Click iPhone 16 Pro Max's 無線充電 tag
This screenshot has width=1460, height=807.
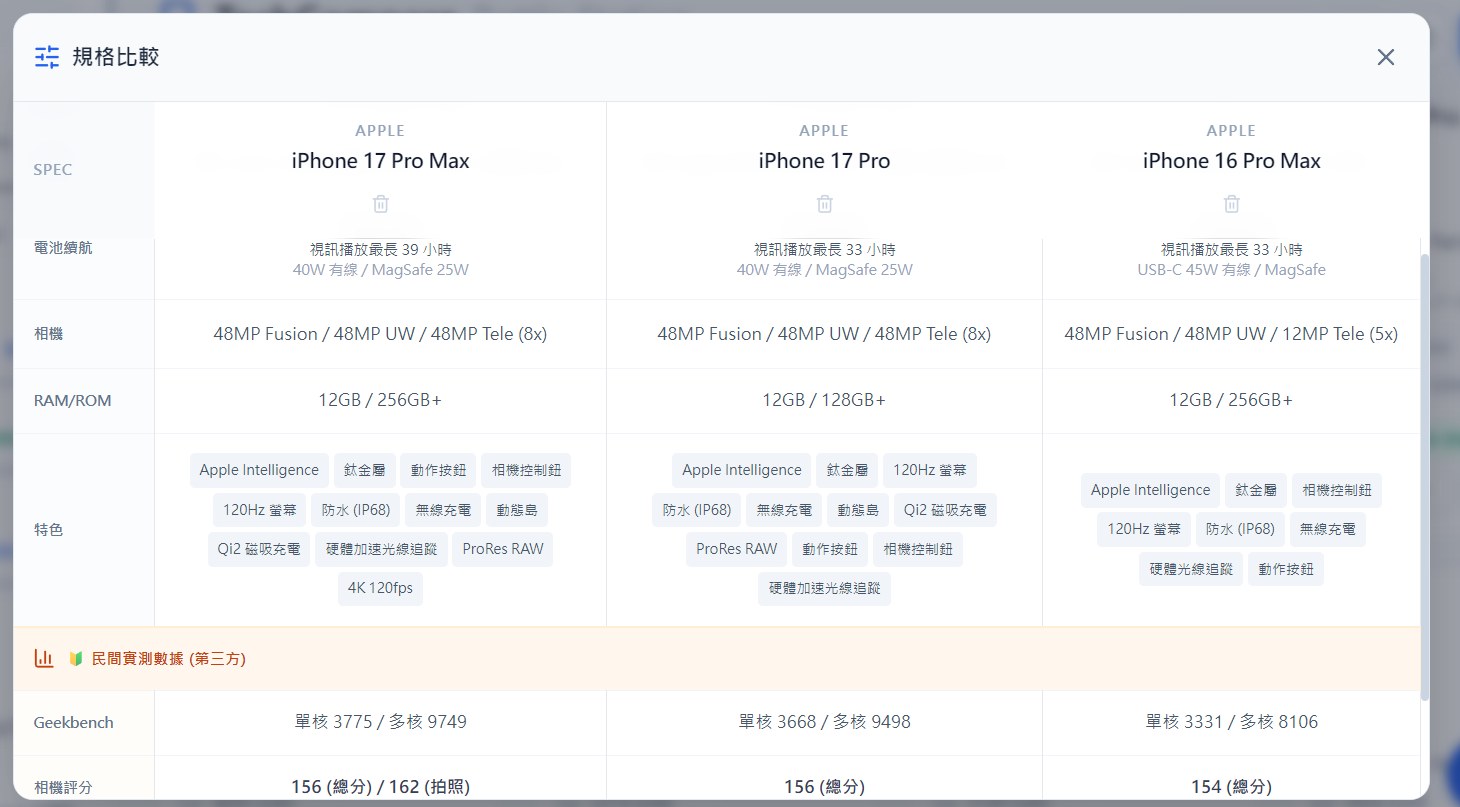coord(1327,529)
